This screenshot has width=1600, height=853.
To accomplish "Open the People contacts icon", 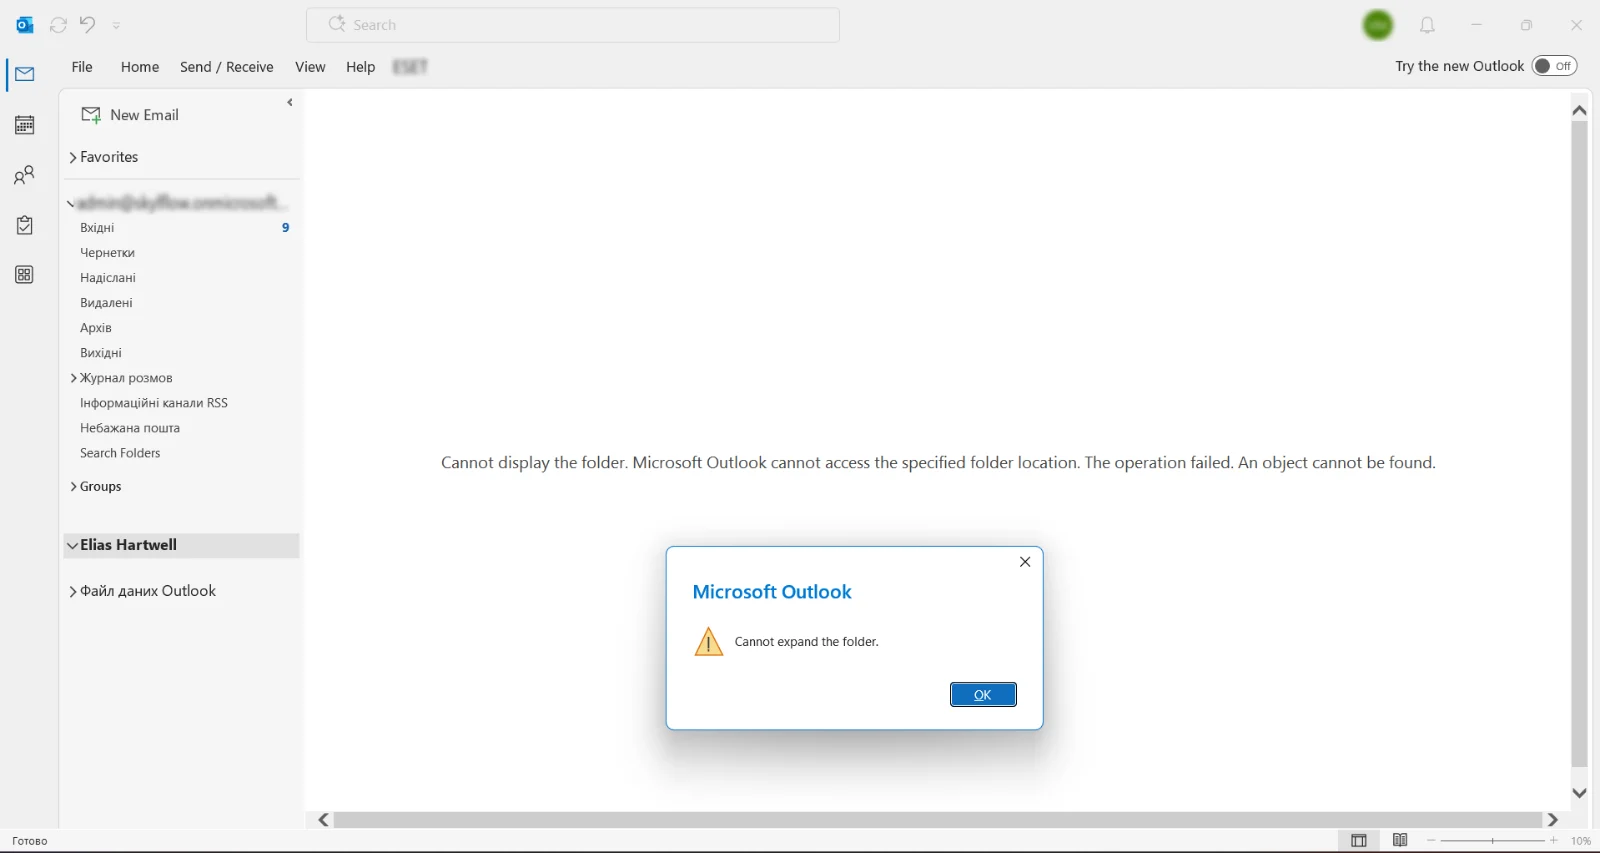I will 24,175.
